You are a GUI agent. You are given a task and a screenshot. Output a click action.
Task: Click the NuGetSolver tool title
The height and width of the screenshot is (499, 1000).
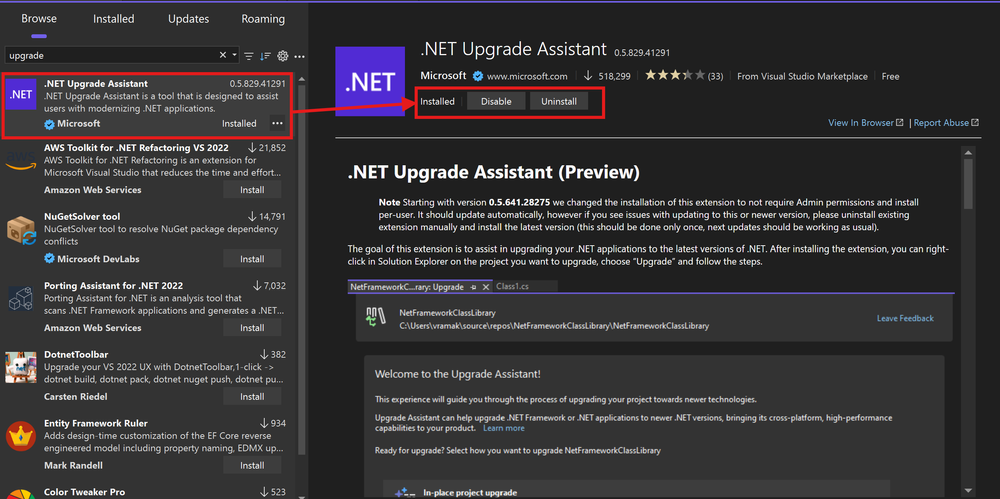(x=82, y=216)
